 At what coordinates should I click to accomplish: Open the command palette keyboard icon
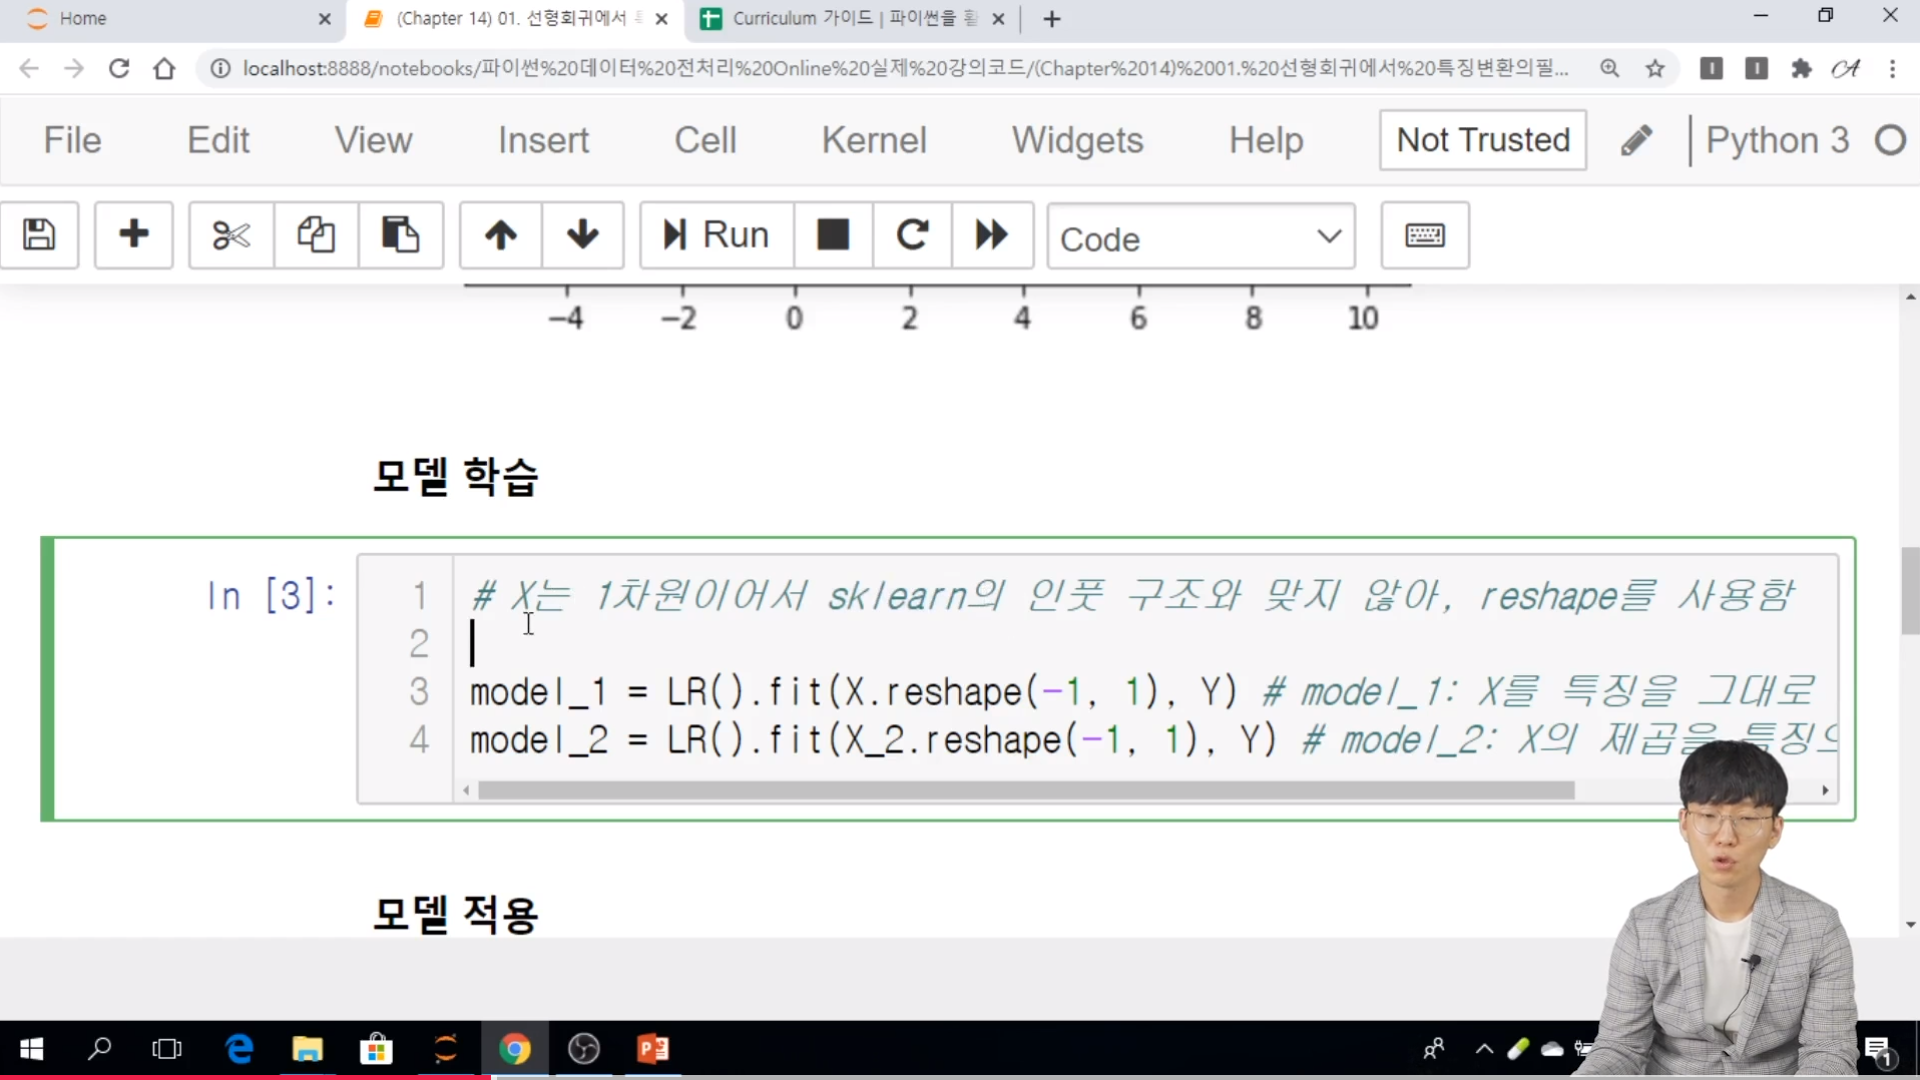click(1424, 236)
